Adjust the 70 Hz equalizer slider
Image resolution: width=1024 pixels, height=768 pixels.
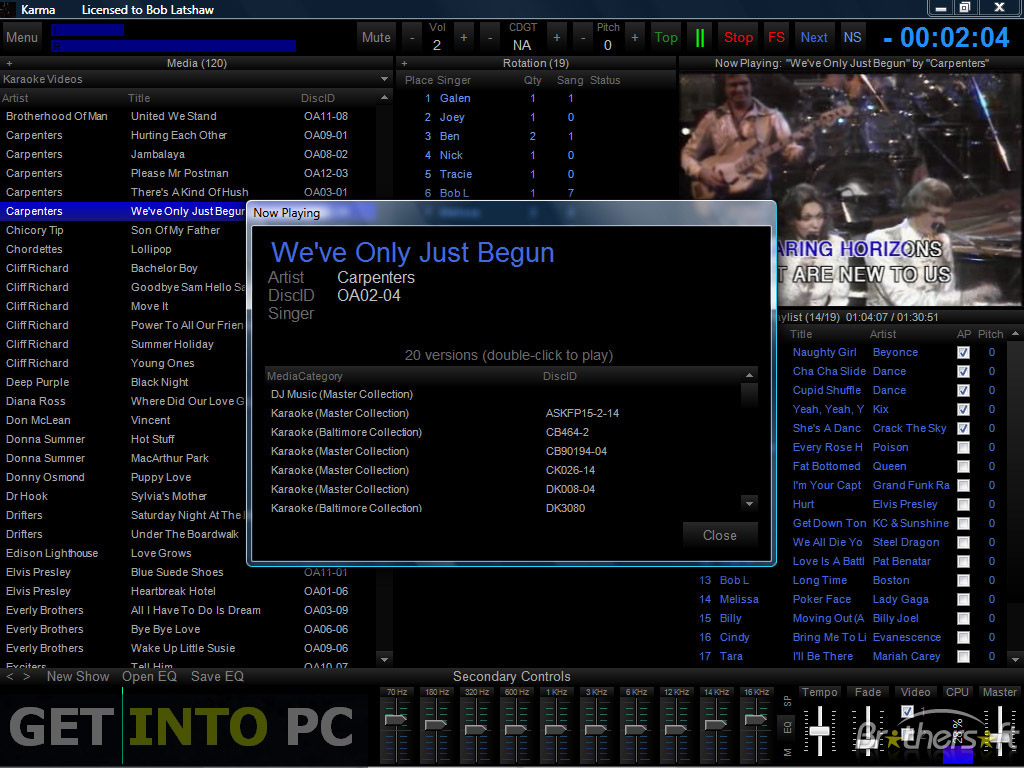click(396, 720)
